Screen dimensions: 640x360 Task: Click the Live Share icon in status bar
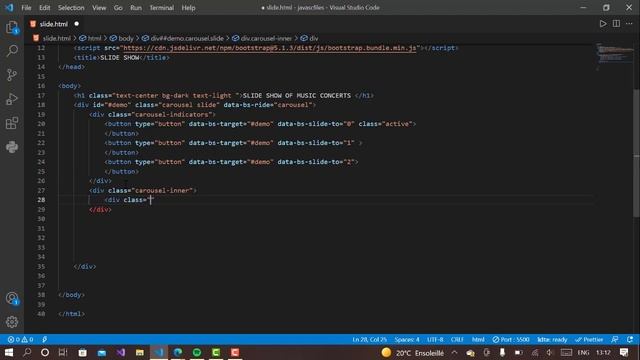[x=44, y=340]
